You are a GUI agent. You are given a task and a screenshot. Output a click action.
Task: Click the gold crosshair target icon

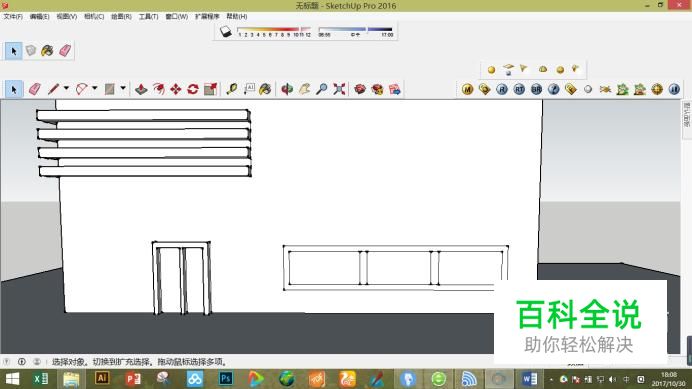[x=657, y=89]
